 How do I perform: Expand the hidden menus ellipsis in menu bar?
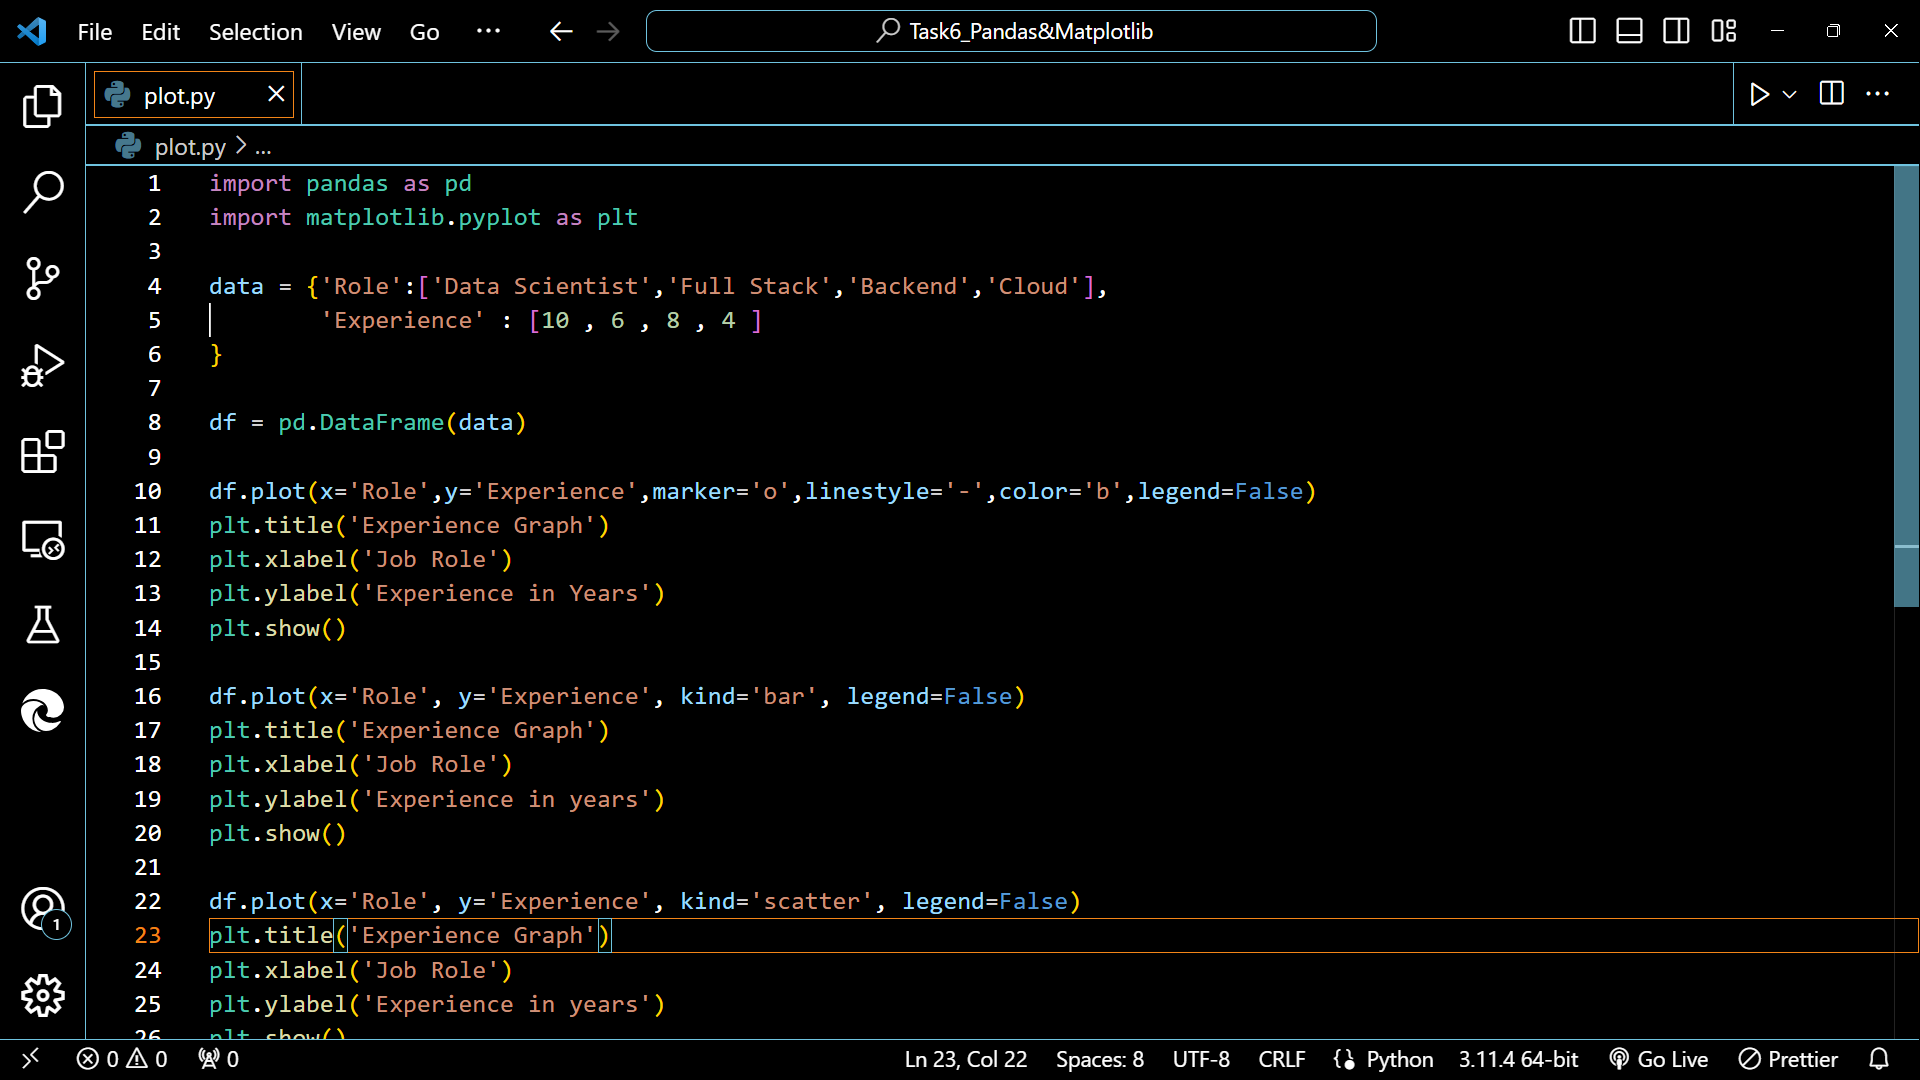coord(488,31)
